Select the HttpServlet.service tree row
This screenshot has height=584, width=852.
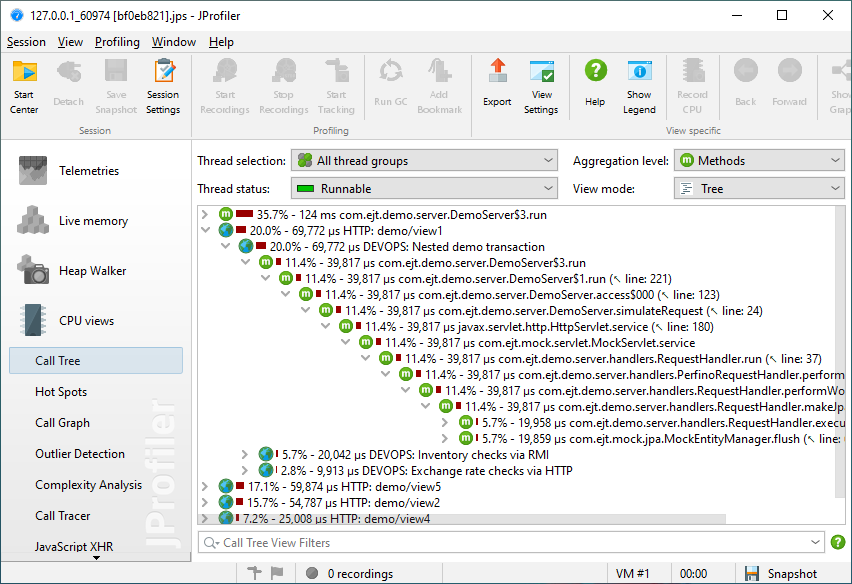(x=526, y=326)
